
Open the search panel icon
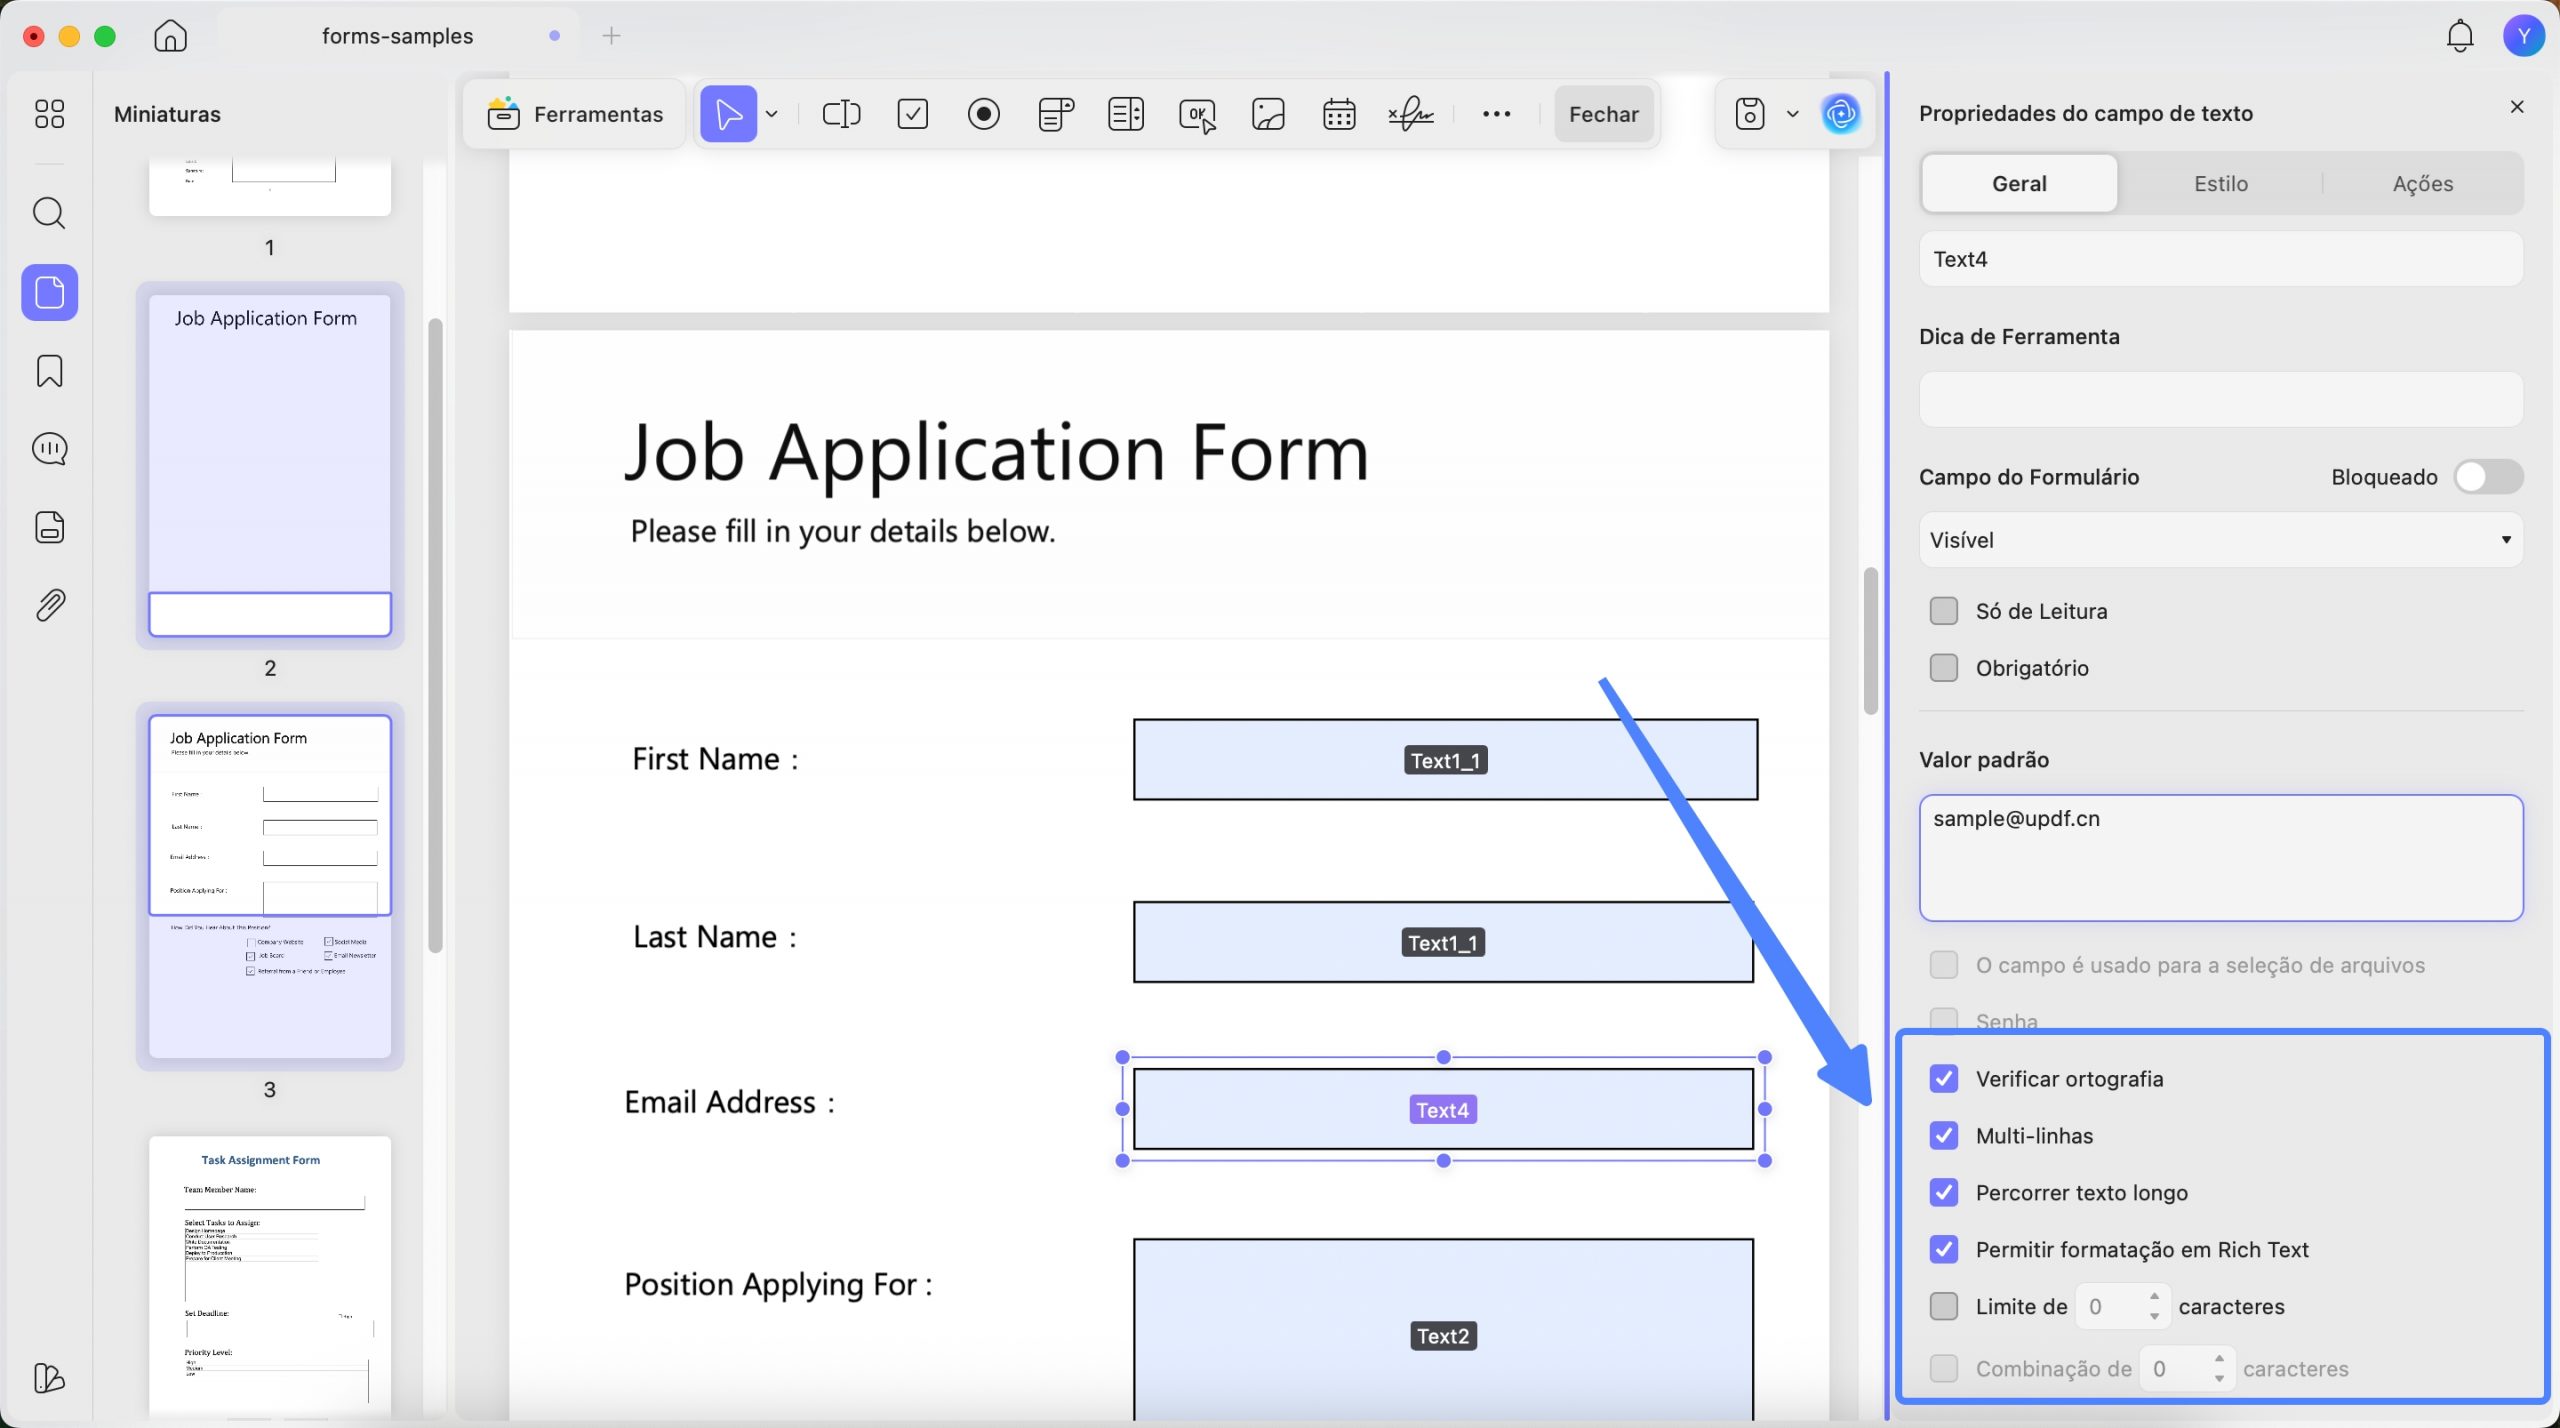[x=49, y=213]
